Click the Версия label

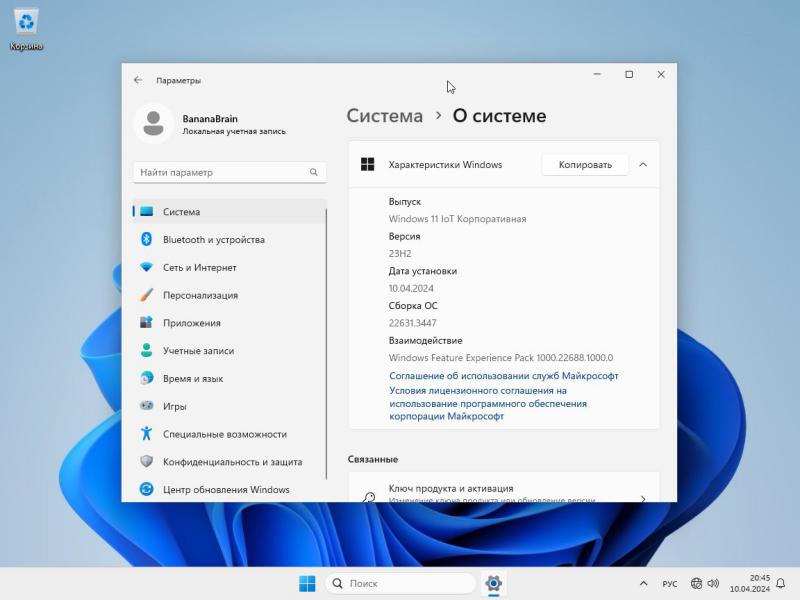click(x=405, y=236)
